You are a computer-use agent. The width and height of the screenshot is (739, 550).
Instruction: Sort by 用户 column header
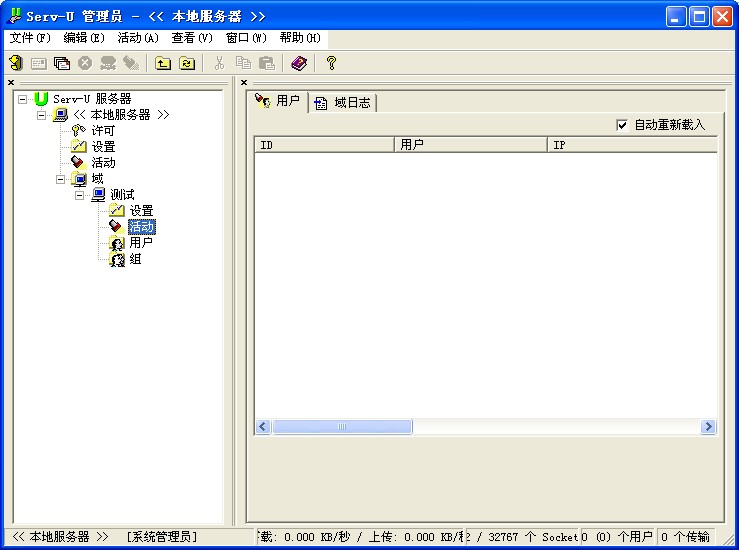pyautogui.click(x=471, y=145)
